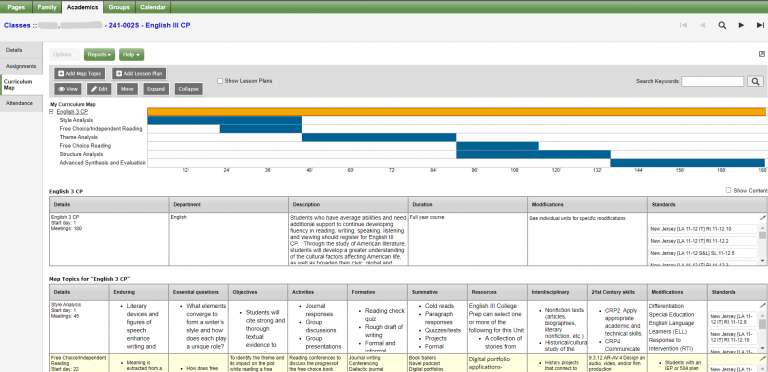
Task: Enable the Show Lesson Plans checkbox
Action: point(220,81)
